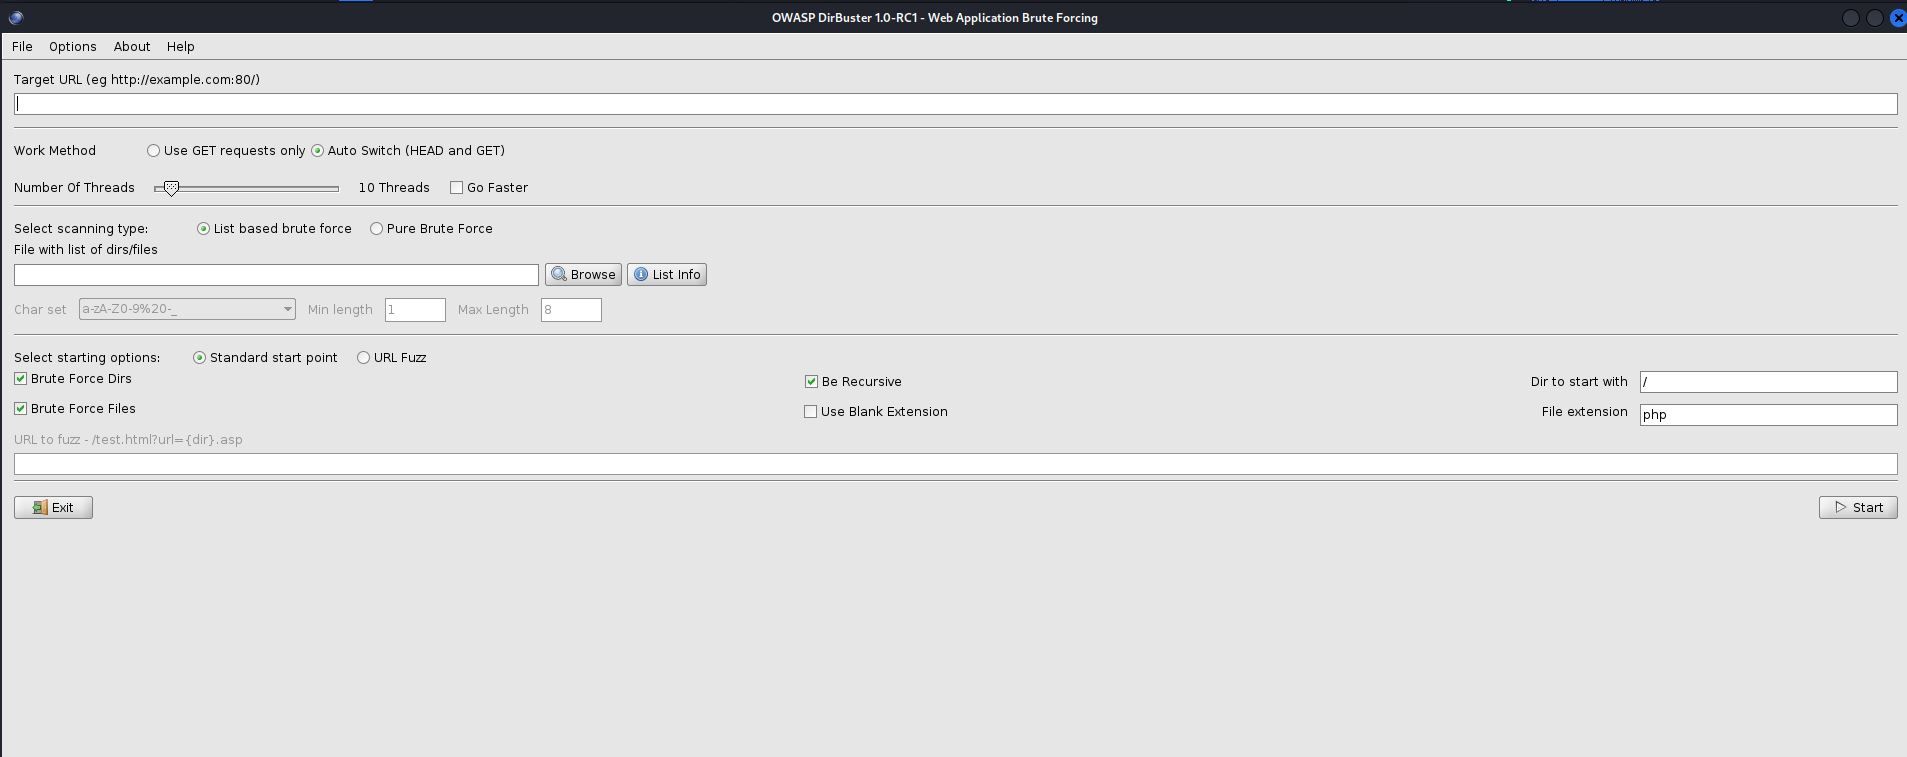Toggle Brute Force Files checkbox
The width and height of the screenshot is (1907, 757).
coord(20,409)
